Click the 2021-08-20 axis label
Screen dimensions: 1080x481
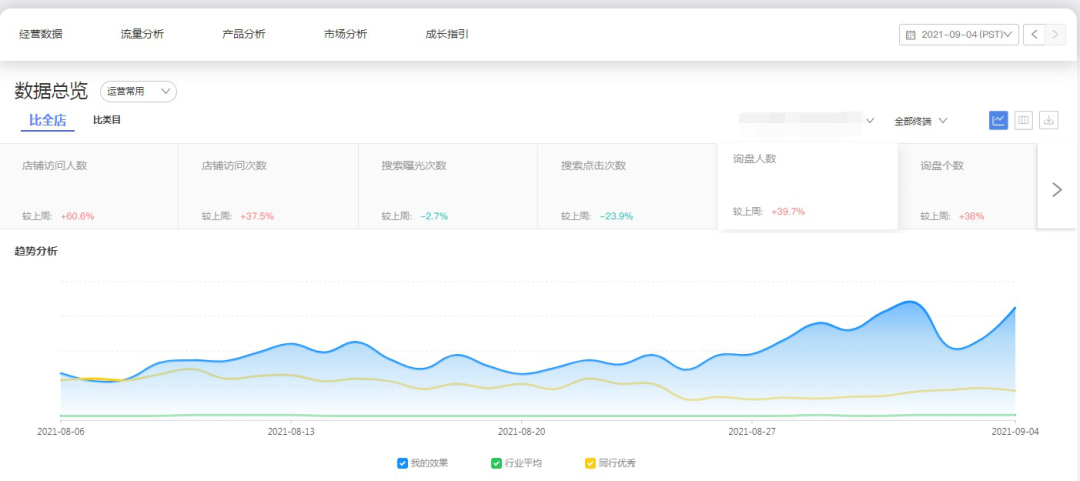click(x=521, y=431)
